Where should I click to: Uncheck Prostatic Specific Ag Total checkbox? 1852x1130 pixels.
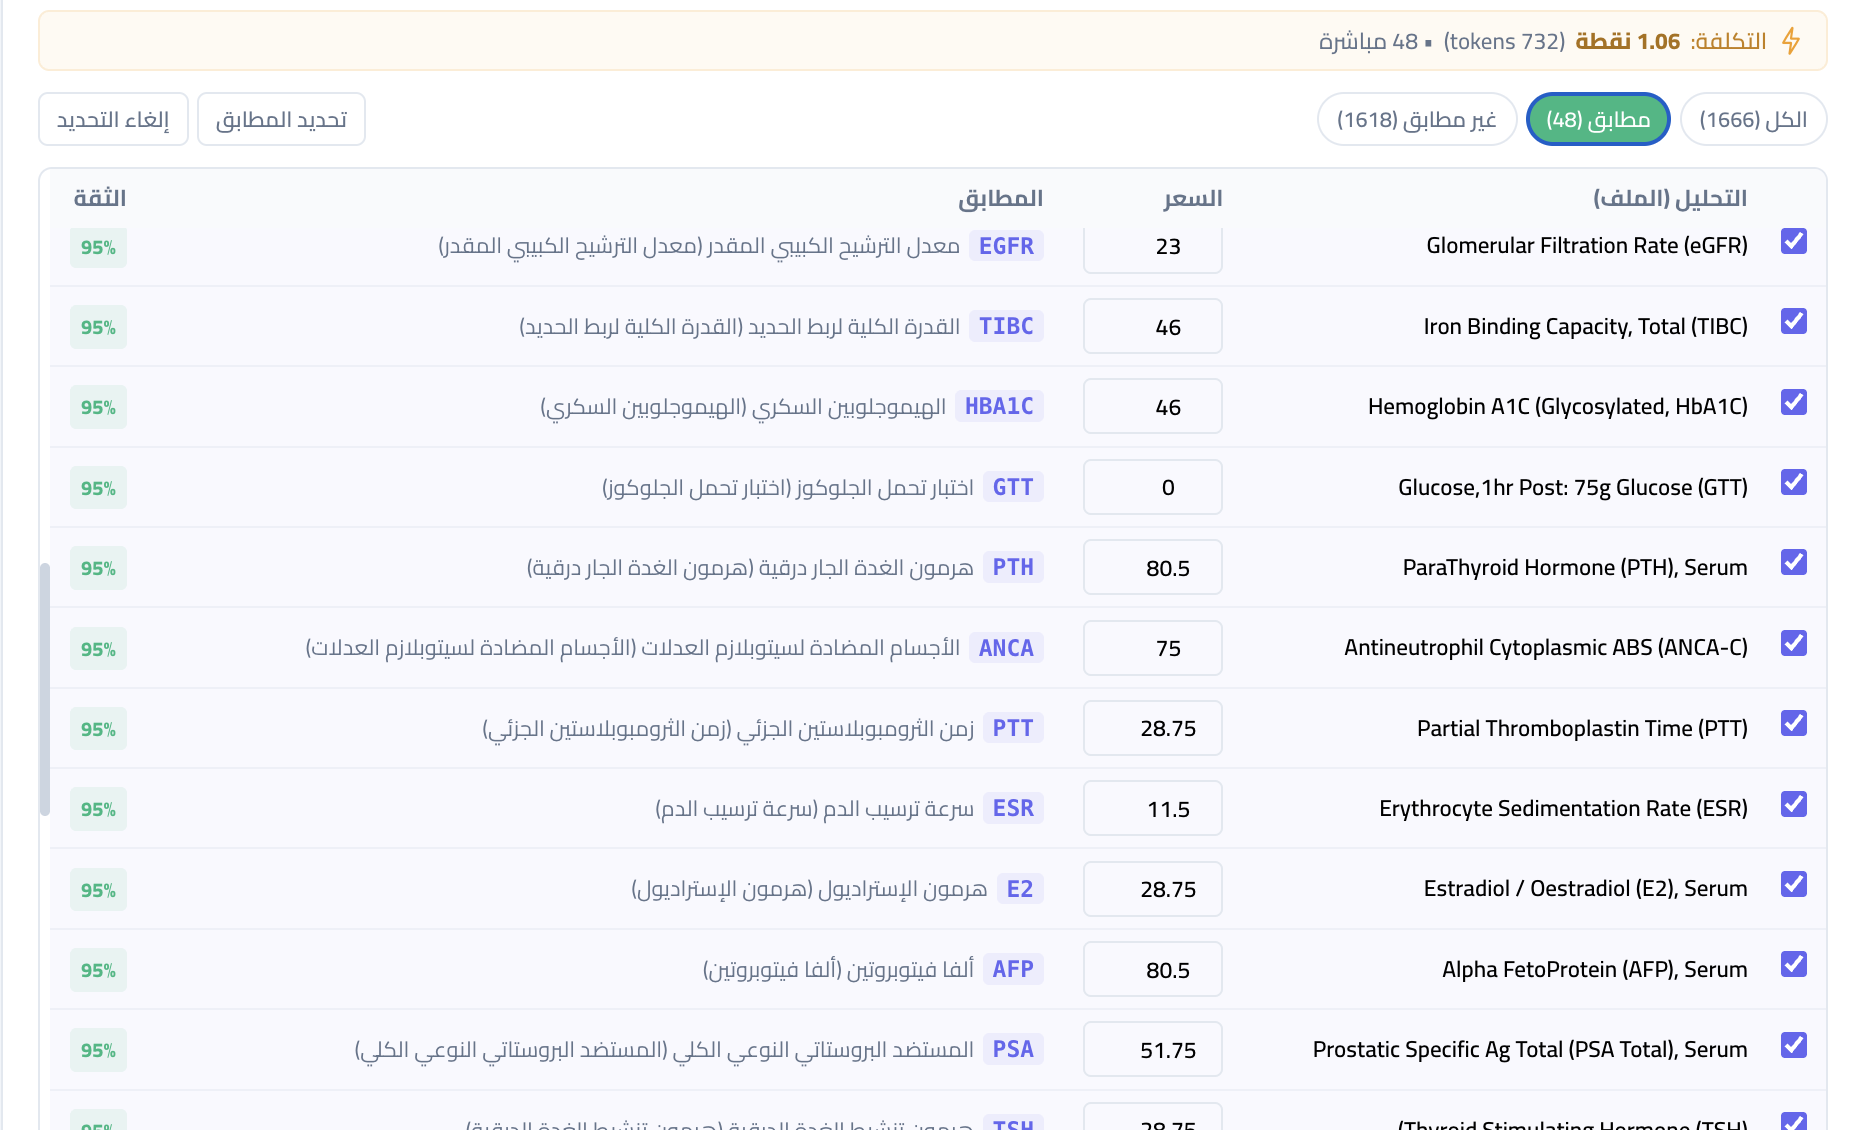tap(1793, 1046)
